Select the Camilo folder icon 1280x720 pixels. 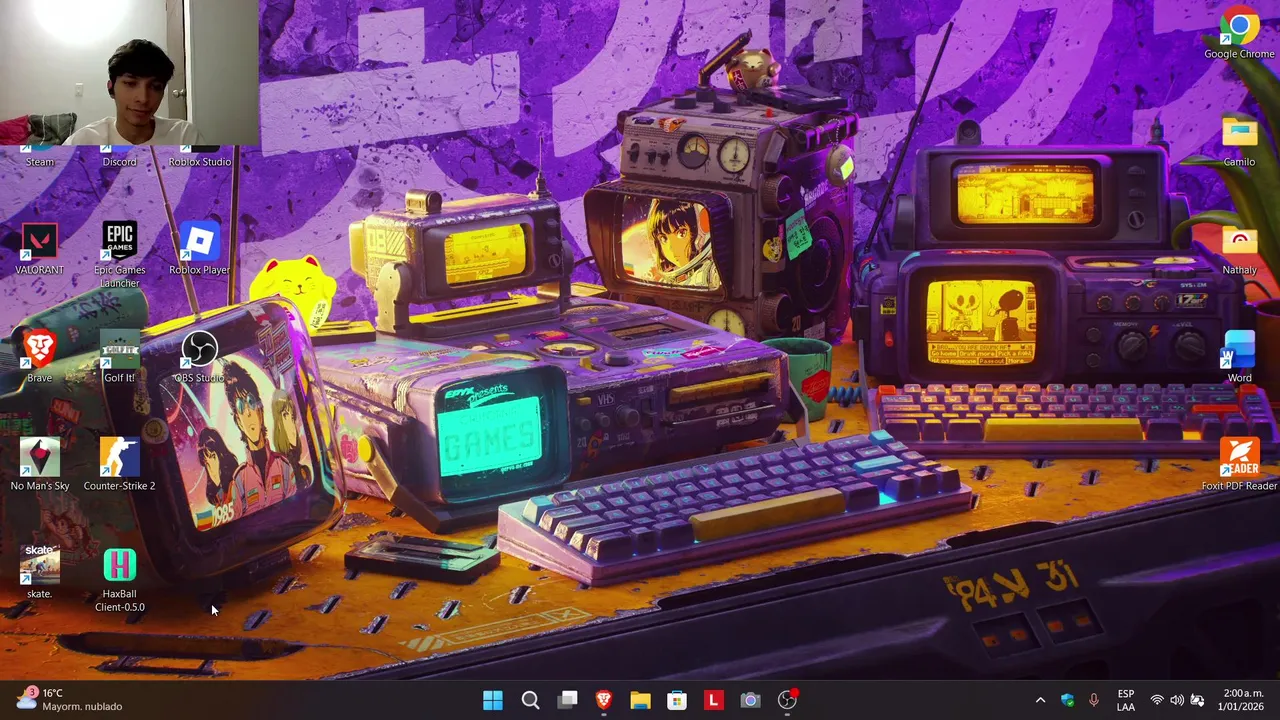tap(1239, 141)
